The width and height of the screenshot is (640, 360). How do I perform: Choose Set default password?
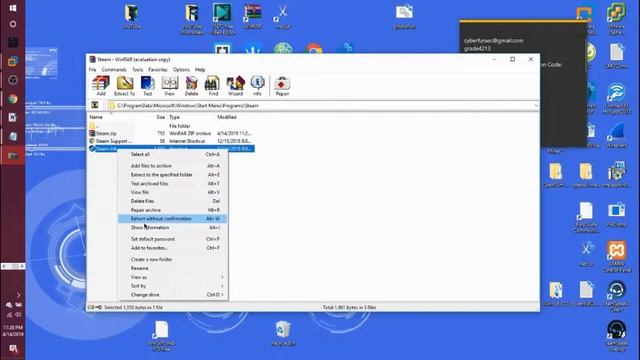click(173, 239)
